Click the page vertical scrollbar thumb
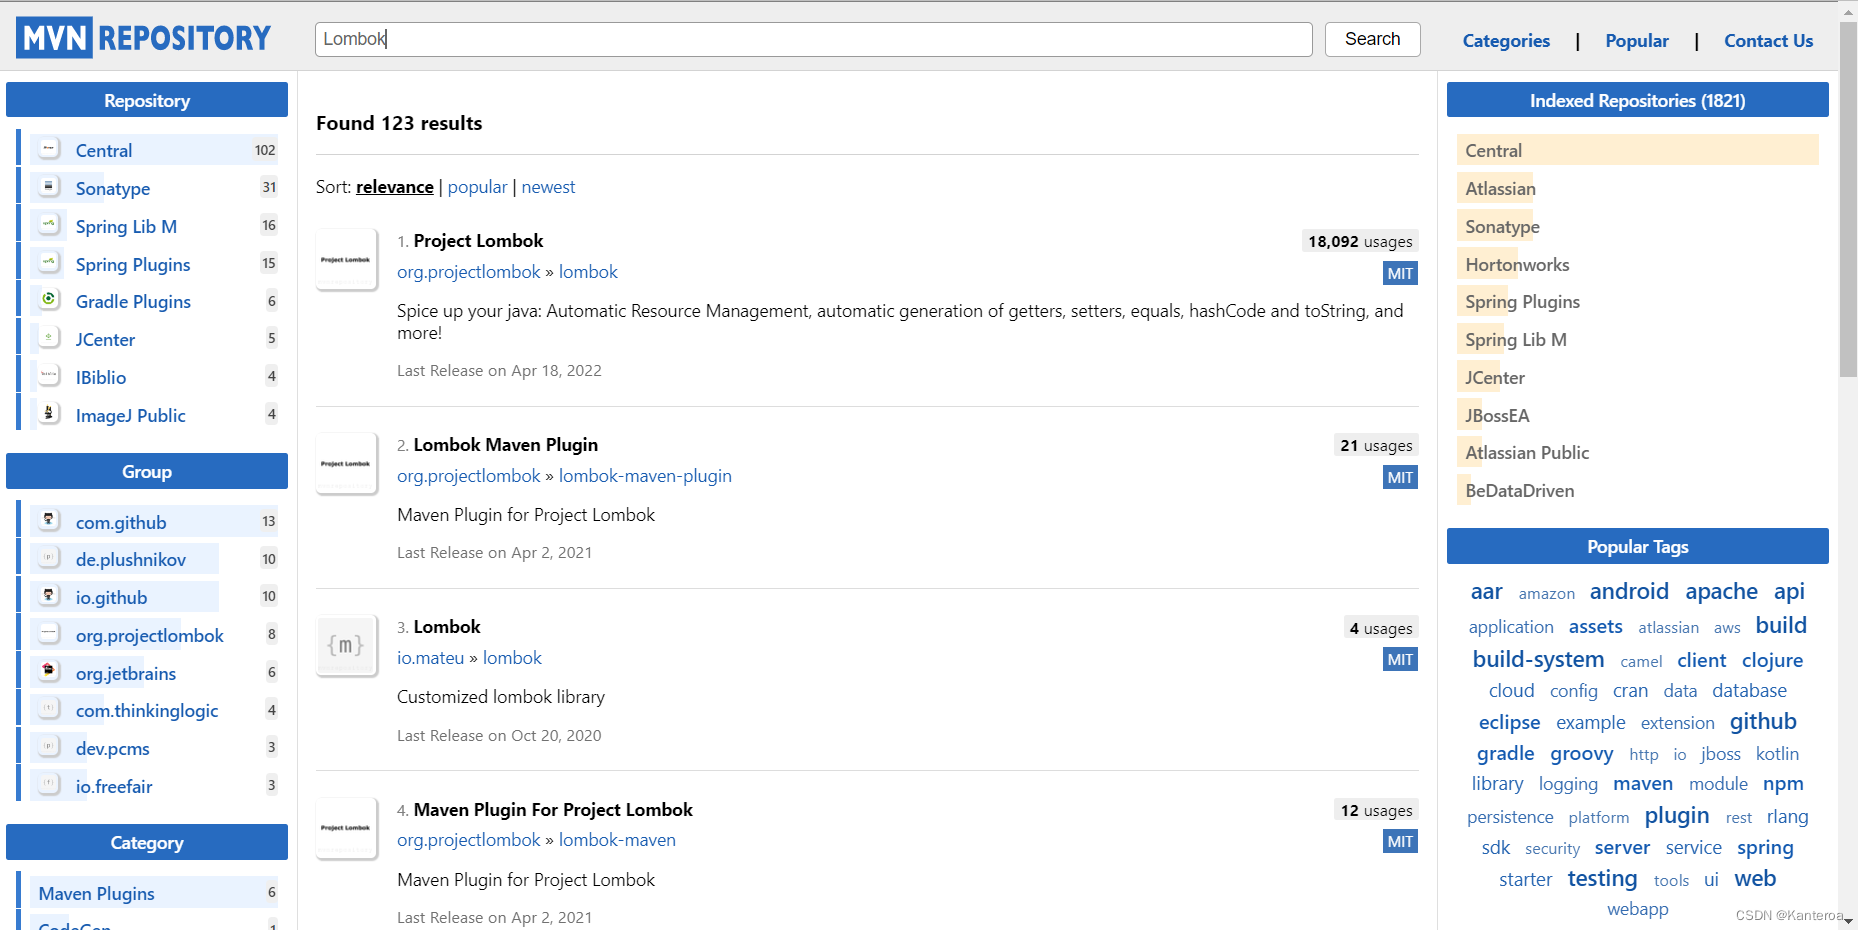This screenshot has height=930, width=1858. pos(1848,200)
